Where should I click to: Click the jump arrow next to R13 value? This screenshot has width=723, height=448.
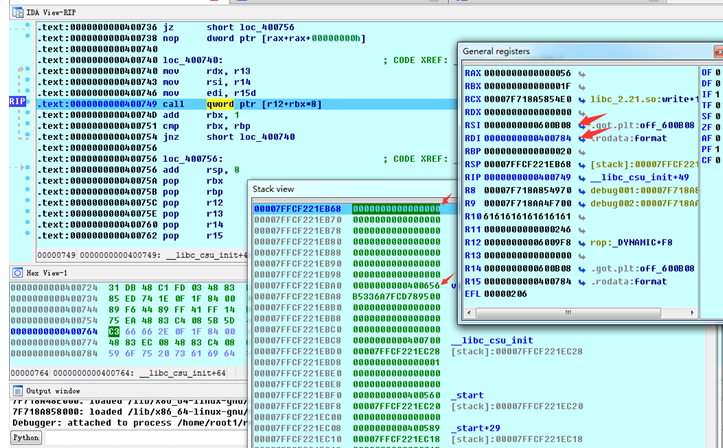pos(582,255)
